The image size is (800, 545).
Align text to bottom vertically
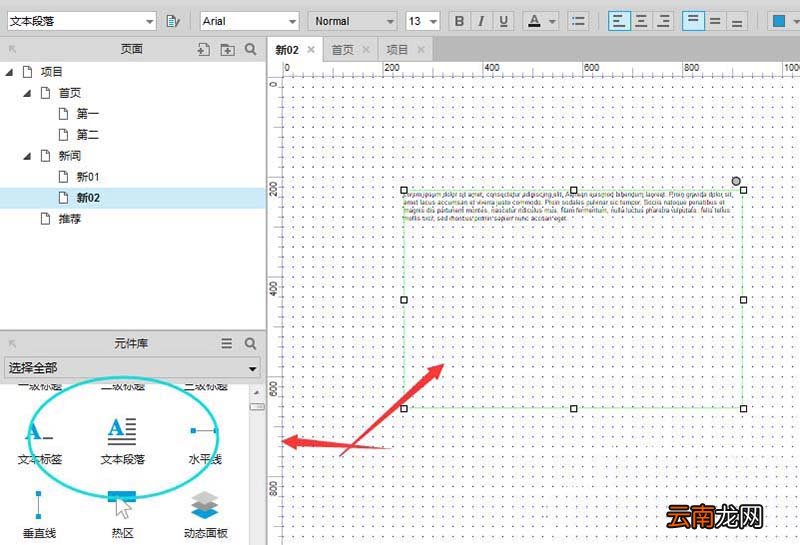coord(737,21)
